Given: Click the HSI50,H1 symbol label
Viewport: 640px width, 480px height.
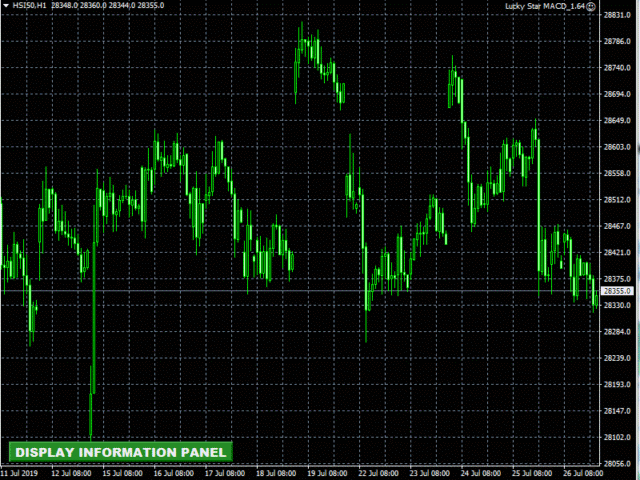Looking at the screenshot, I should tap(29, 6).
